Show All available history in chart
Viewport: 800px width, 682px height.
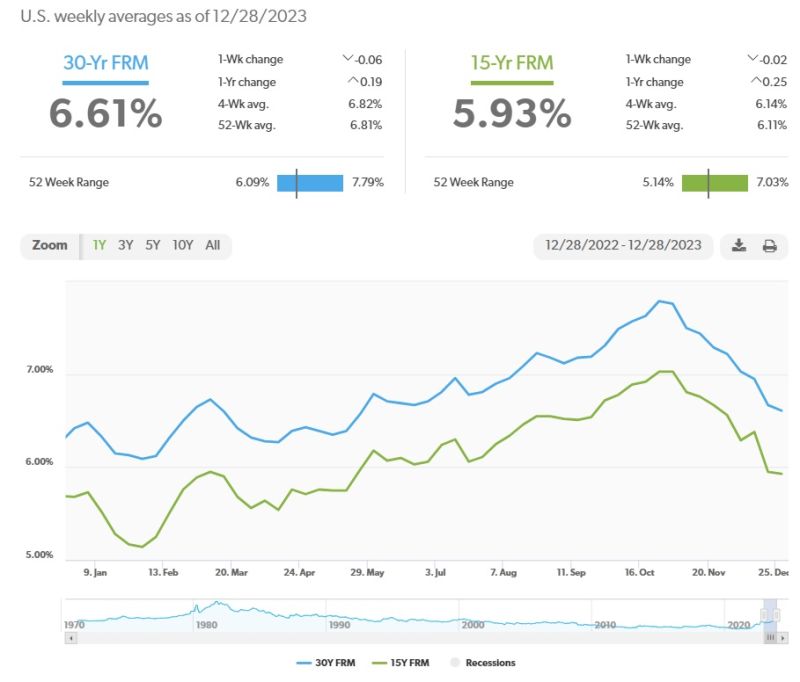tap(212, 245)
